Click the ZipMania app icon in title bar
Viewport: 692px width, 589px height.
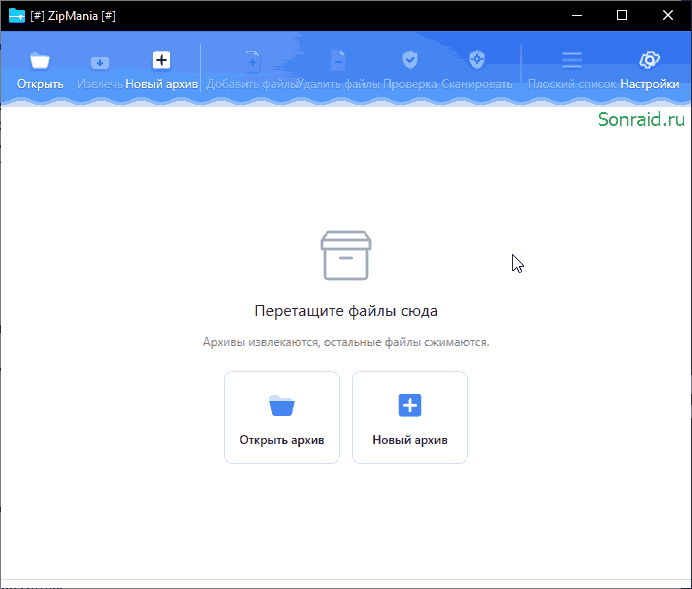tap(17, 15)
